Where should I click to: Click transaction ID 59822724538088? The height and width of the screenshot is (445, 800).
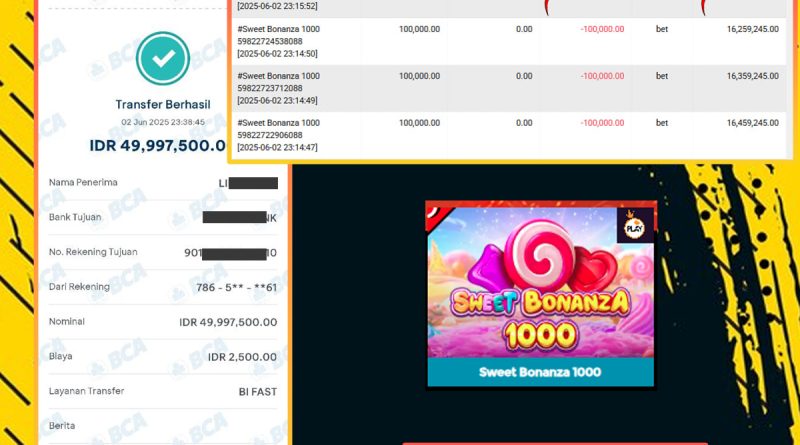(270, 41)
